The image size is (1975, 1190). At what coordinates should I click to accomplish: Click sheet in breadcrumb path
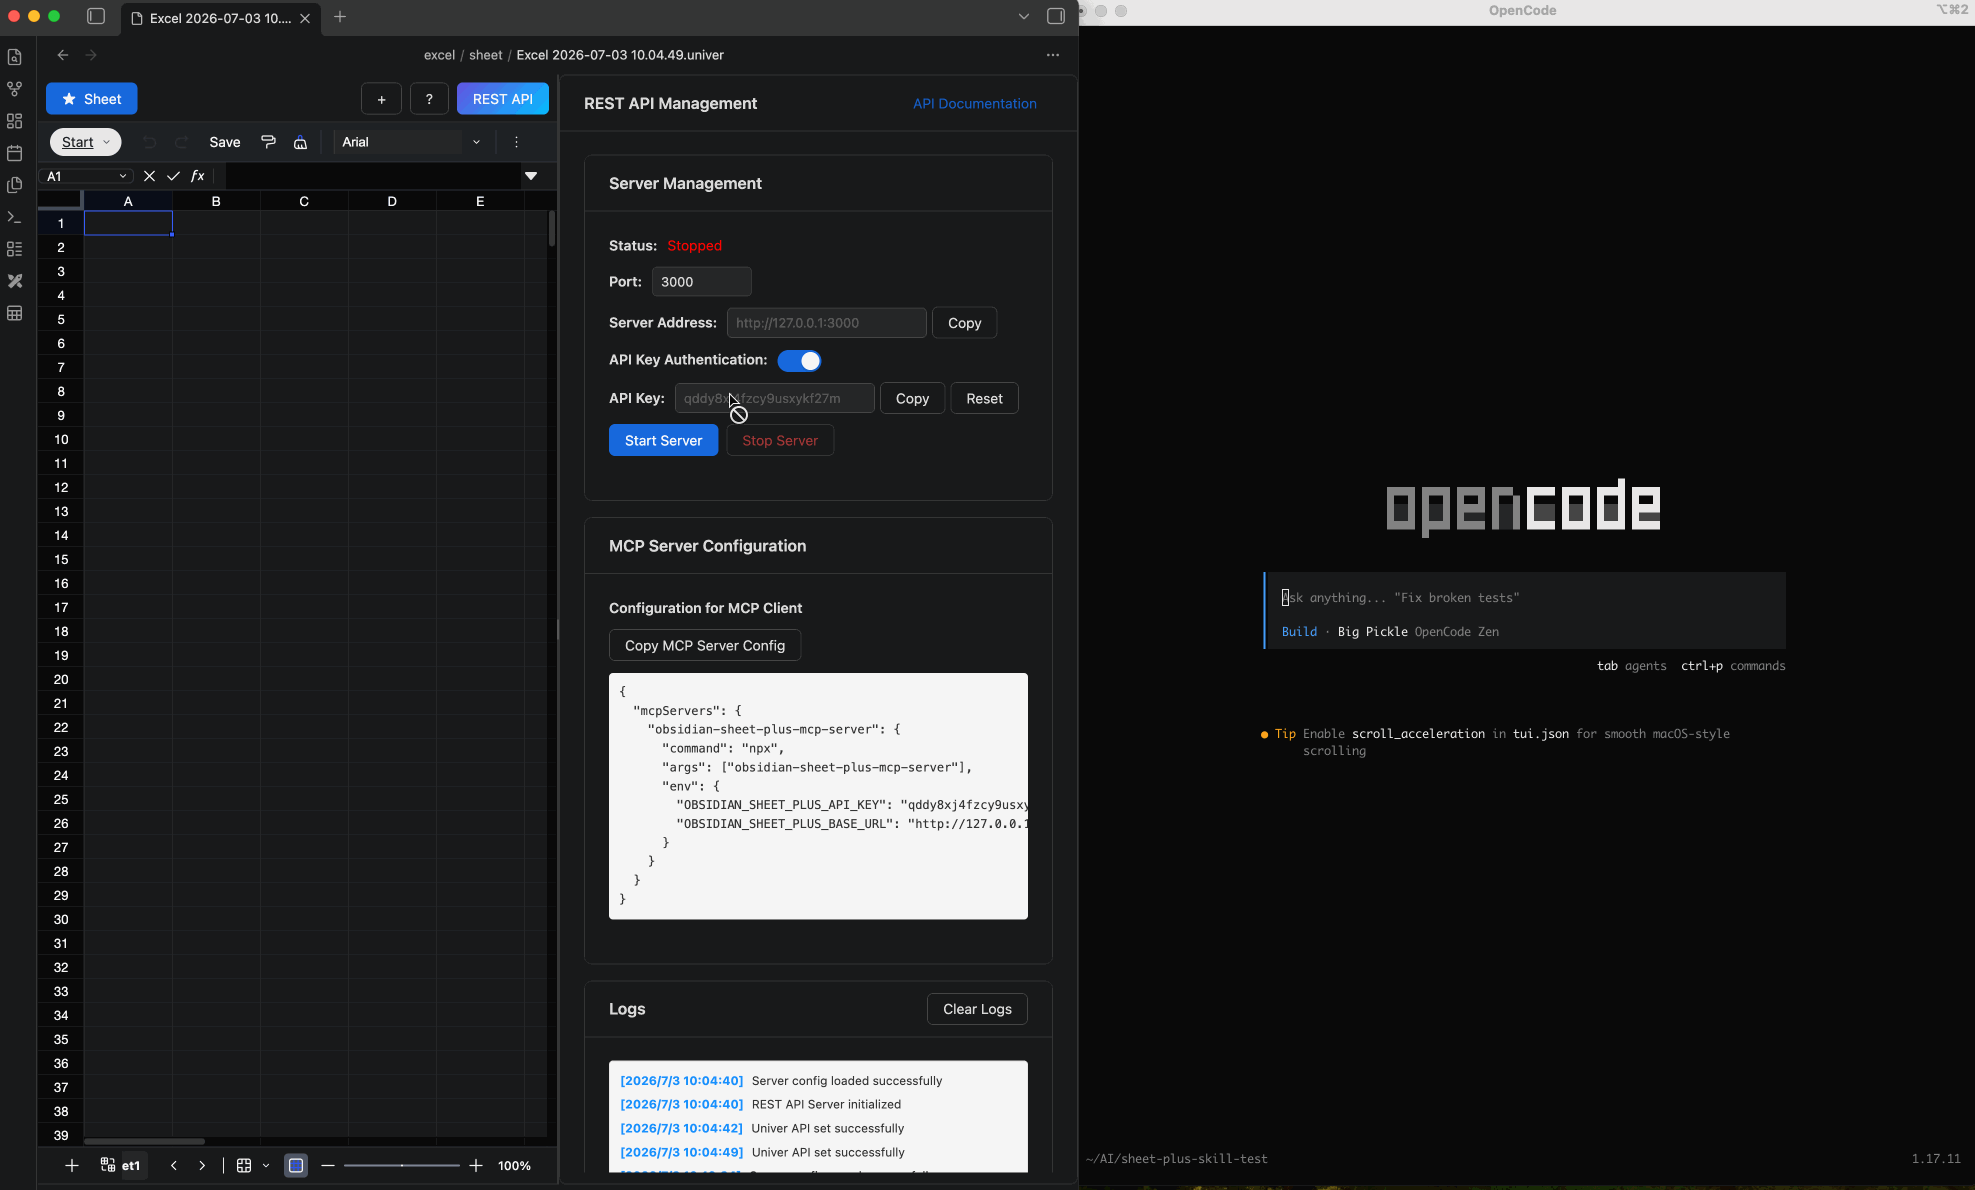pos(485,55)
